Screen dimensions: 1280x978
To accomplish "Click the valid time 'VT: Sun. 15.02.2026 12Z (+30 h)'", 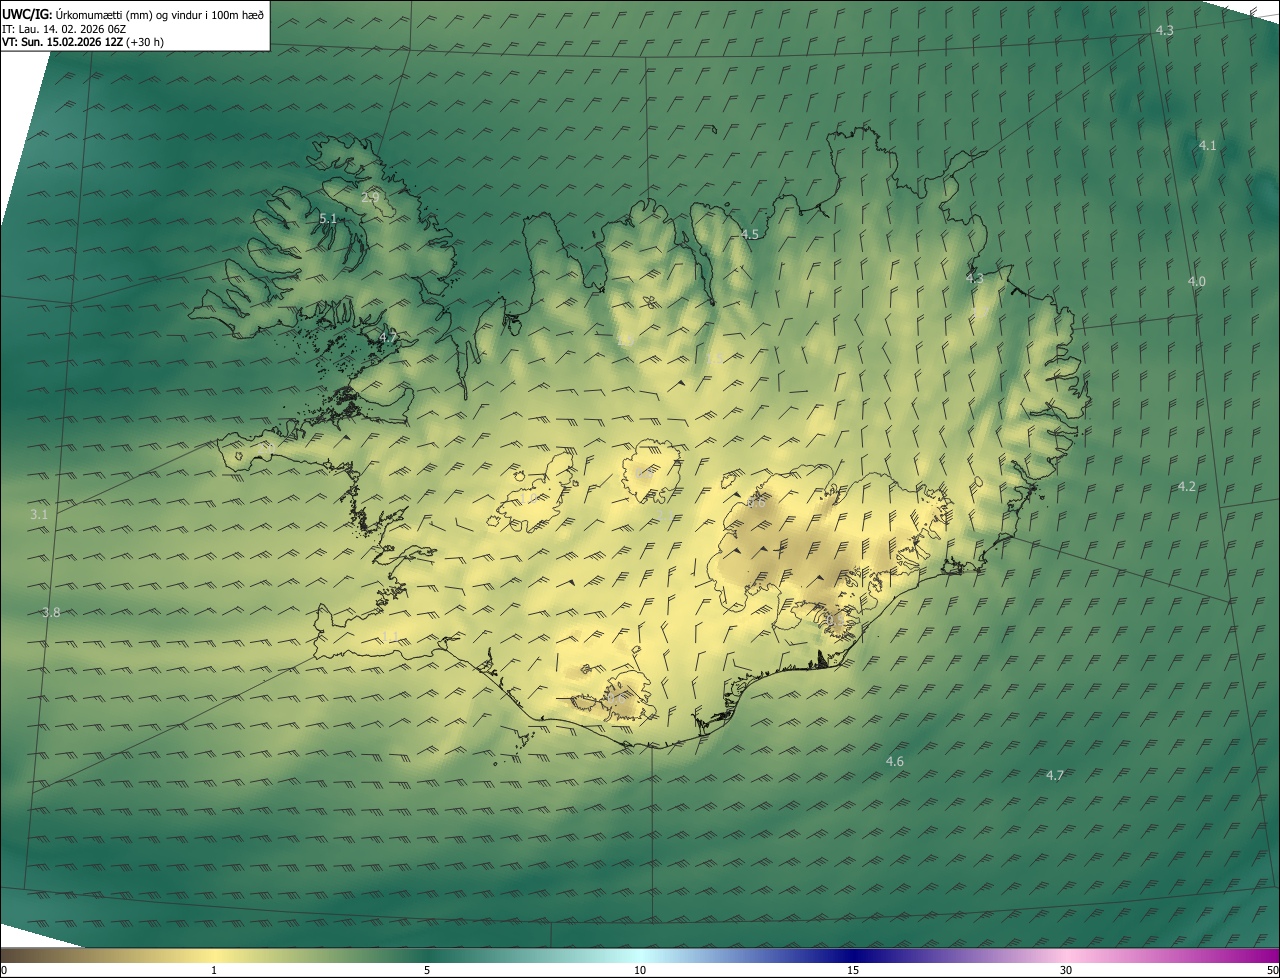I will click(x=83, y=42).
